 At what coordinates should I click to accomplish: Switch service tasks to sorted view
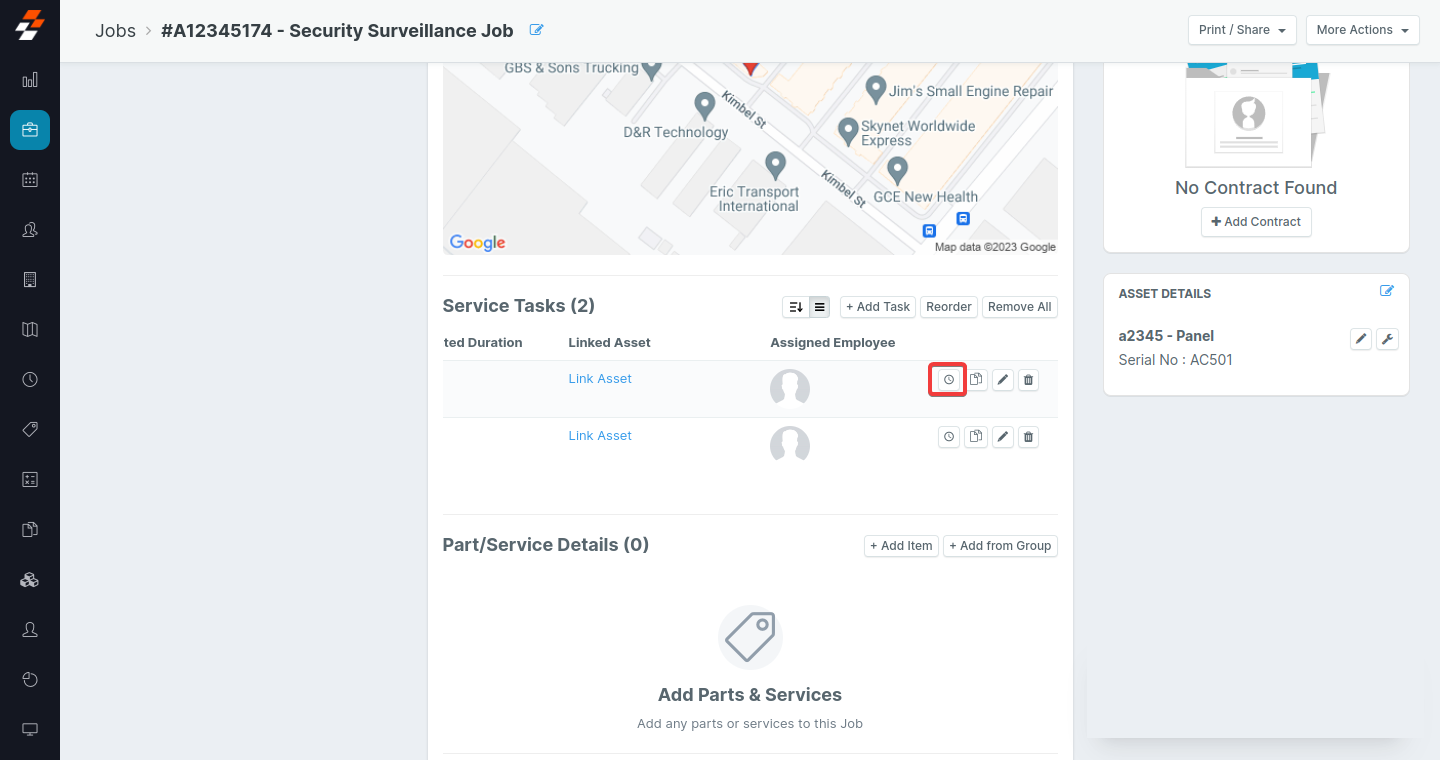pyautogui.click(x=796, y=307)
